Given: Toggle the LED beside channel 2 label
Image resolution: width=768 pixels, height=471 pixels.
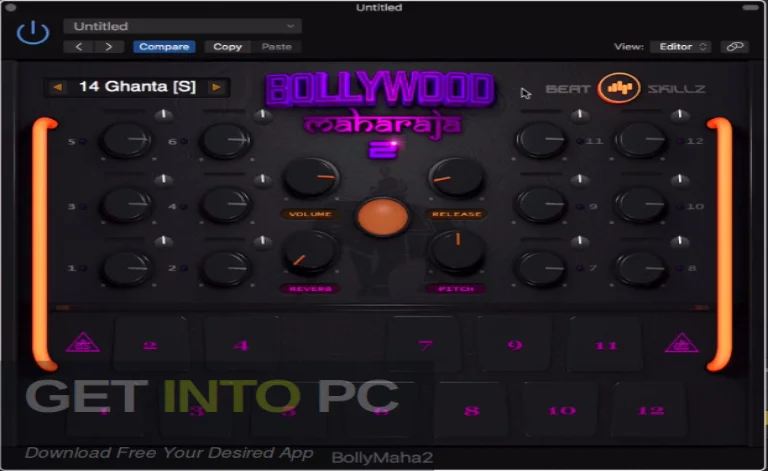Looking at the screenshot, I should 183,268.
